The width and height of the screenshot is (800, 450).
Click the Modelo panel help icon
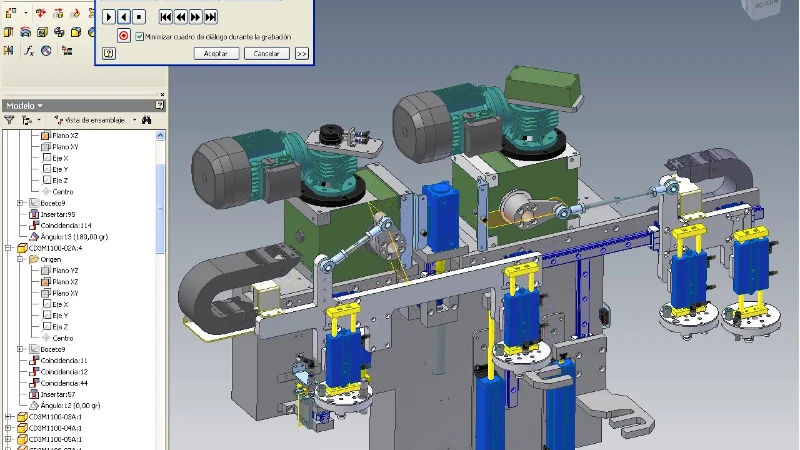pos(160,105)
